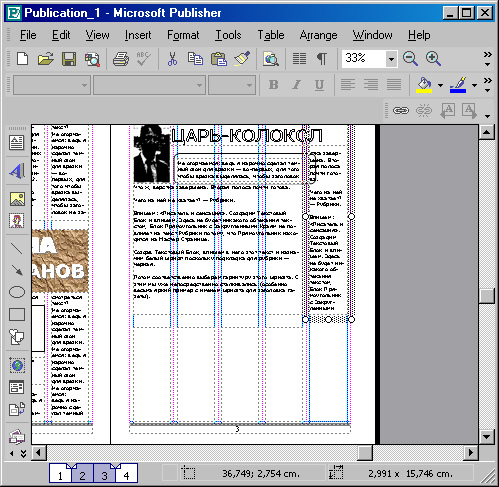Select the Rectangle drawing tool
This screenshot has height=487, width=499.
(x=17, y=314)
